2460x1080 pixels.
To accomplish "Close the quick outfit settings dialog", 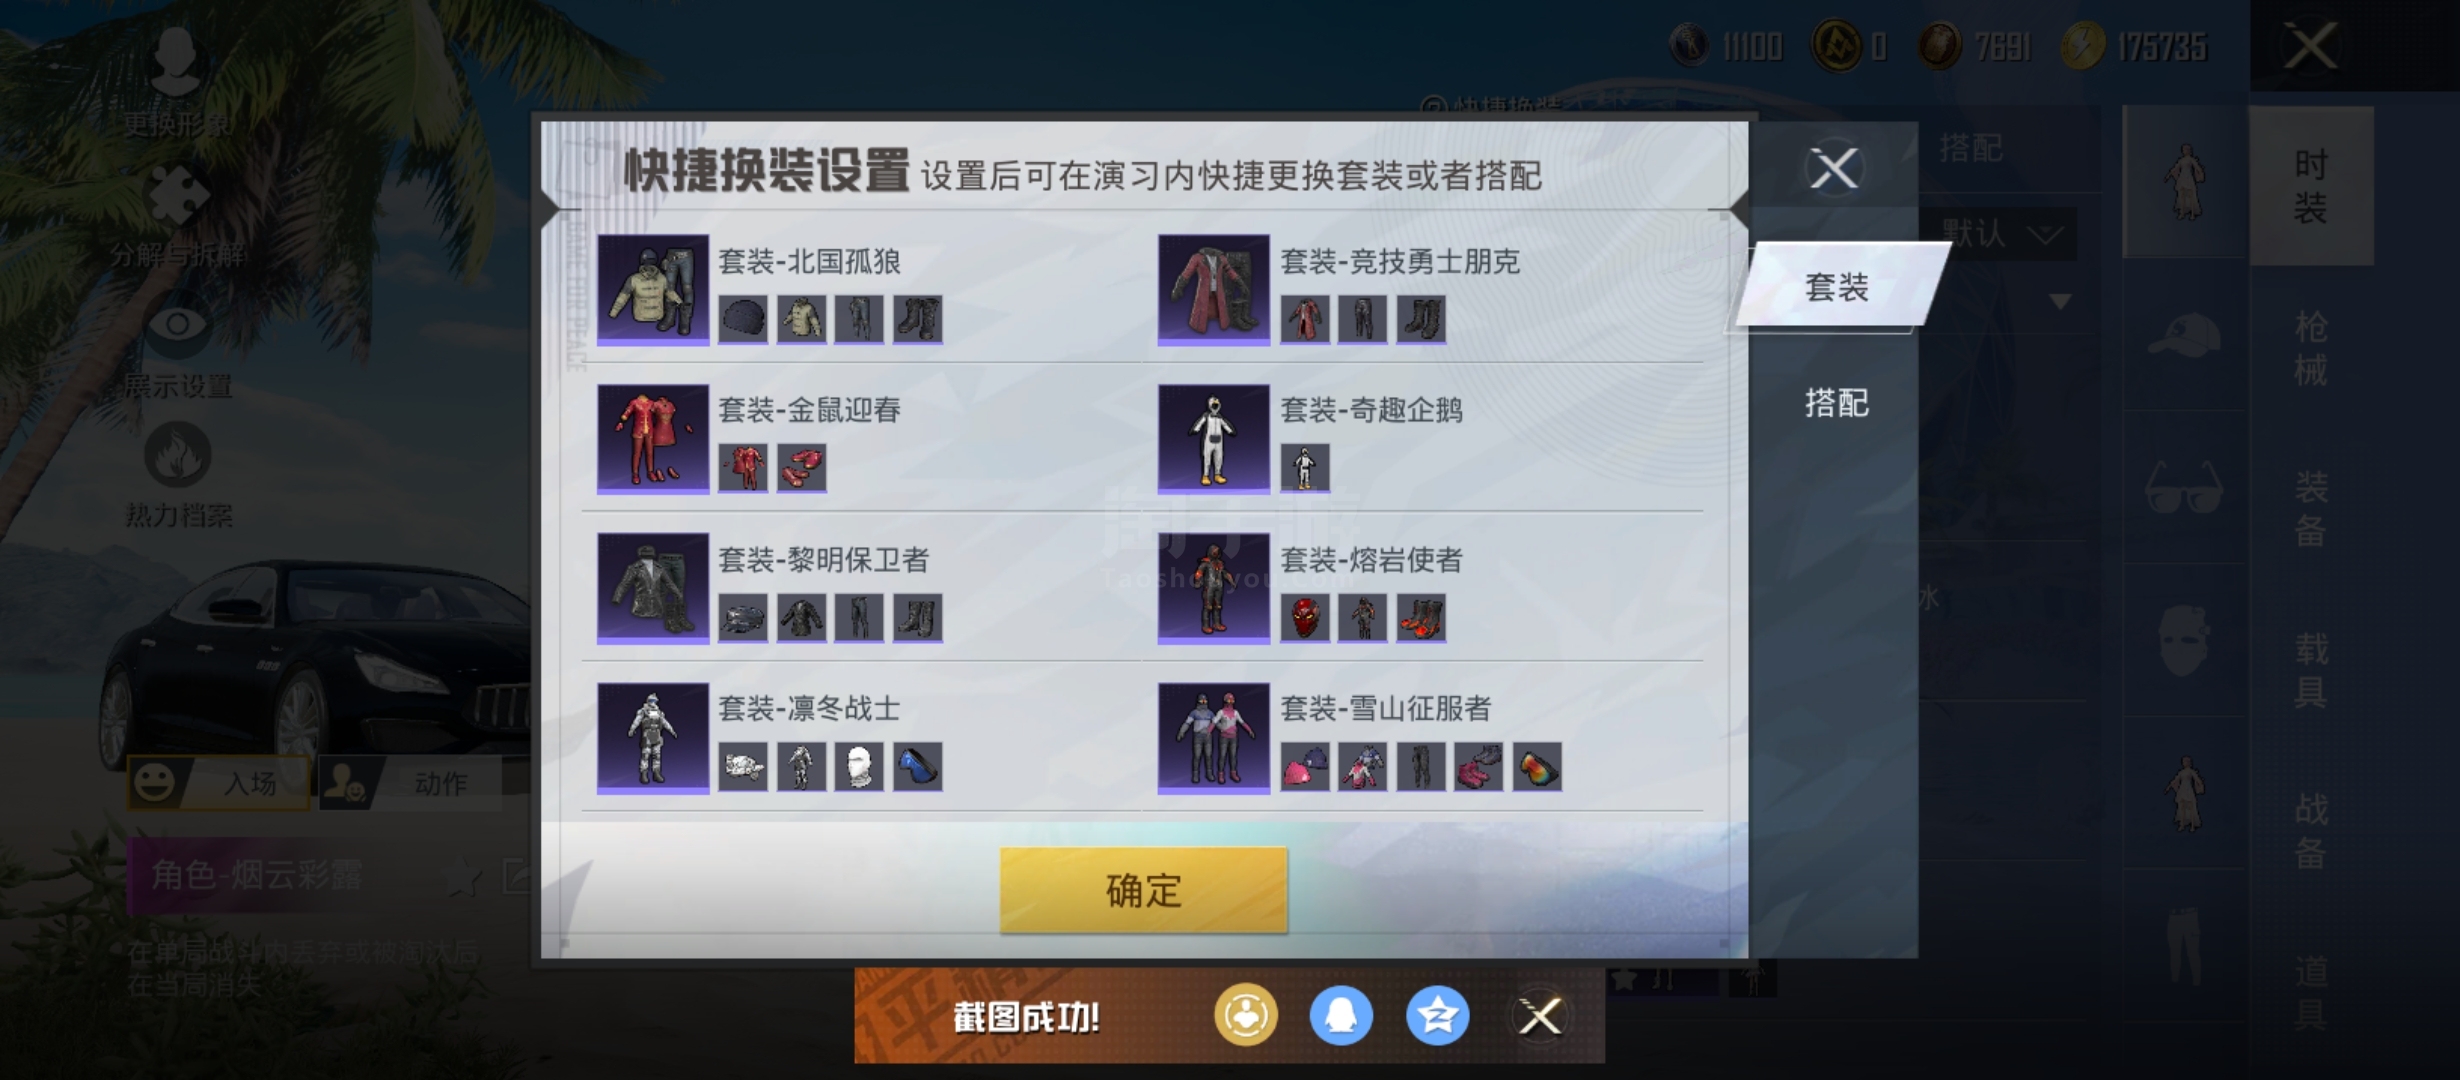I will pos(1834,168).
